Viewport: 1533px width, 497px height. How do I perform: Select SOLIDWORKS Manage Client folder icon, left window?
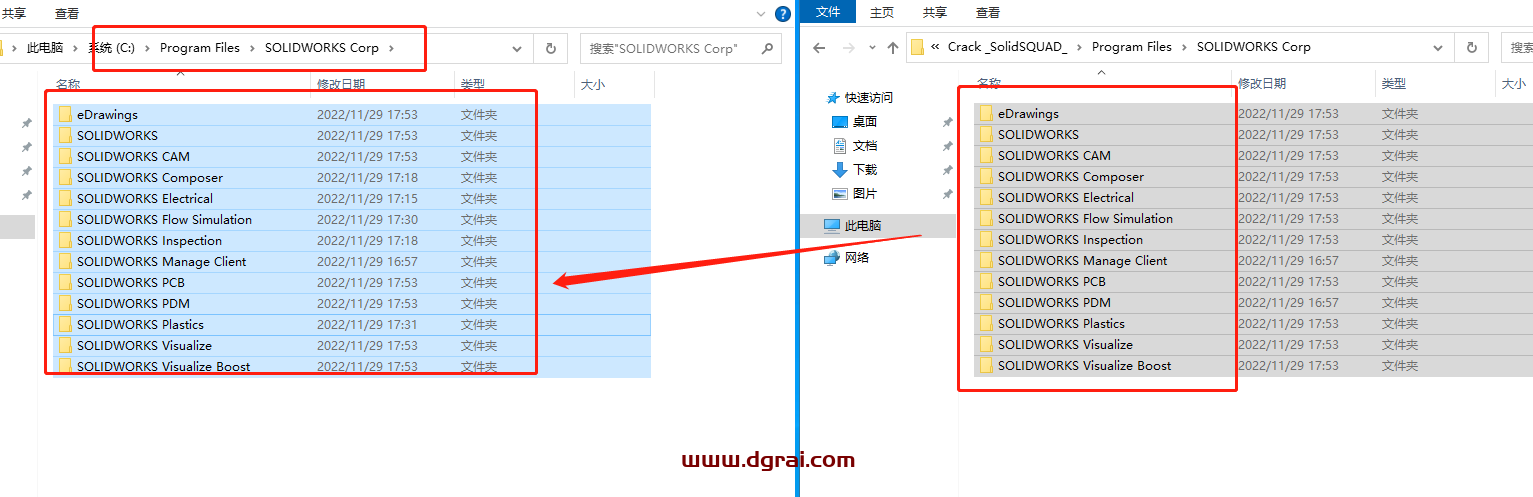click(66, 261)
